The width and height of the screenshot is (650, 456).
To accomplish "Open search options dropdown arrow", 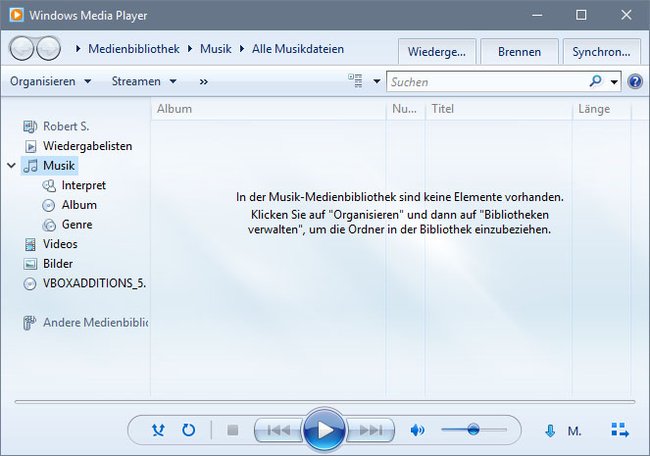I will pyautogui.click(x=614, y=82).
